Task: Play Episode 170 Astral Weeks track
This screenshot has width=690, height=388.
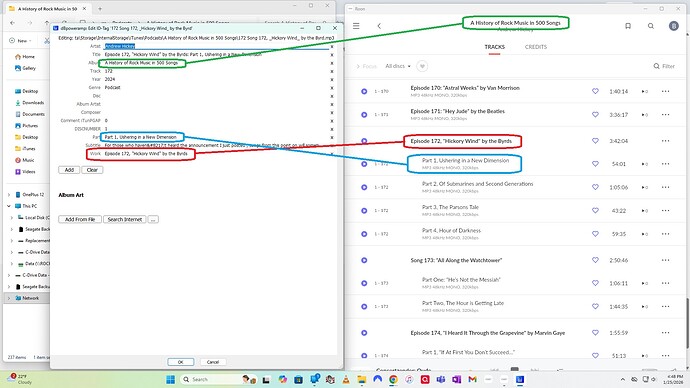Action: [x=364, y=92]
